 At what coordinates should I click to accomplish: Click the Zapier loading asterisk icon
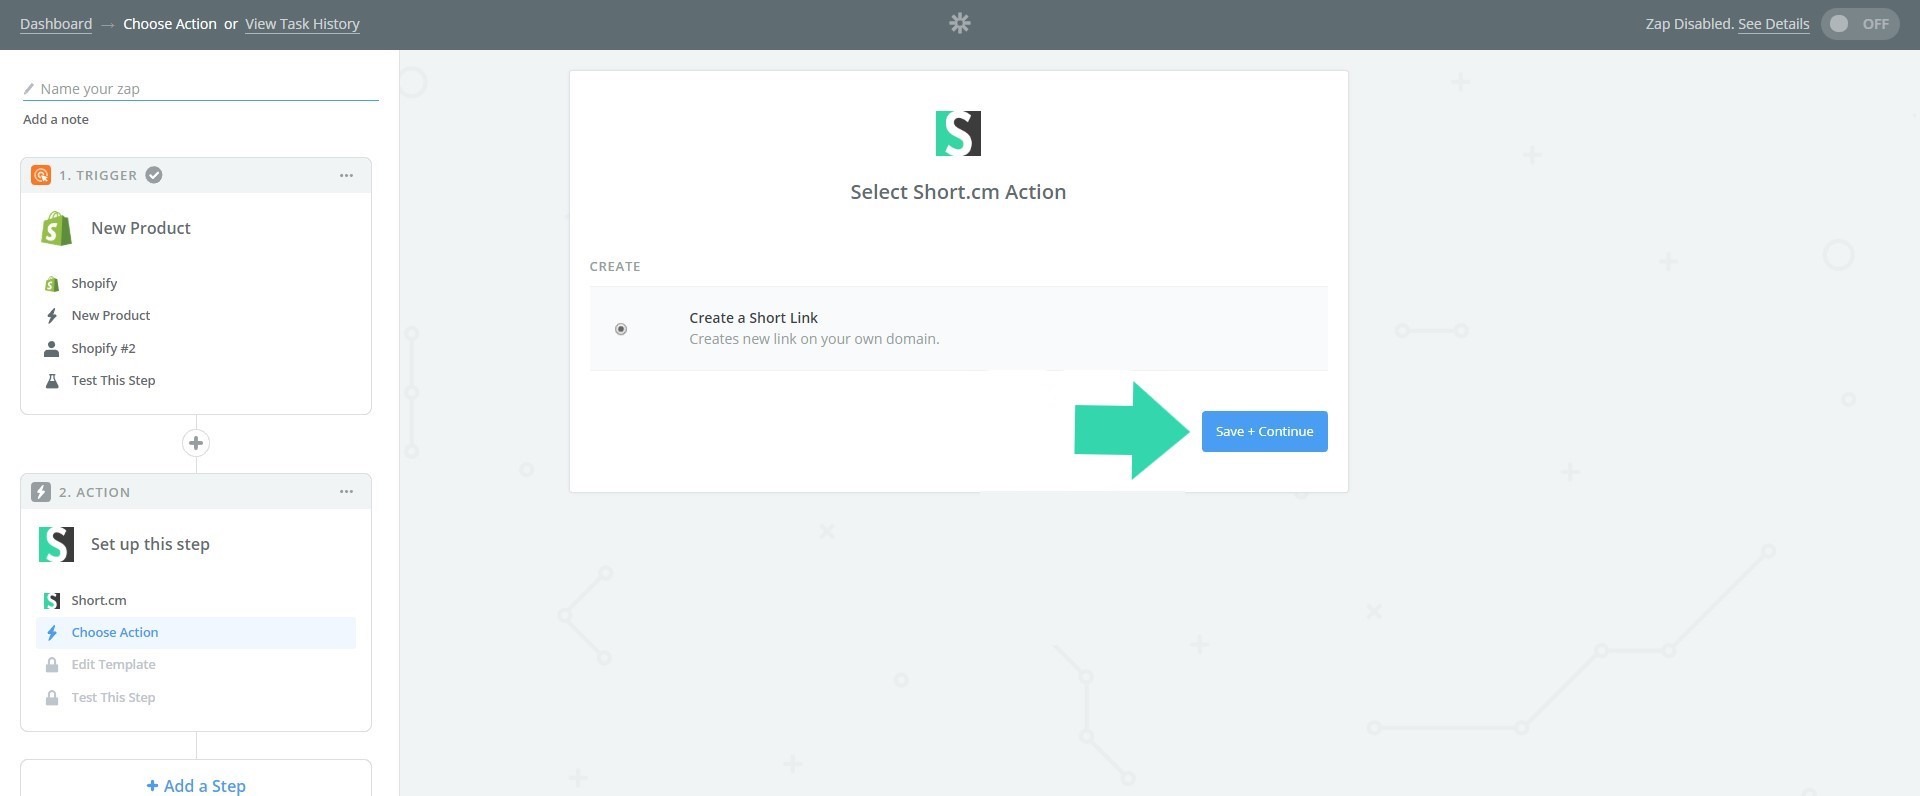pyautogui.click(x=959, y=23)
